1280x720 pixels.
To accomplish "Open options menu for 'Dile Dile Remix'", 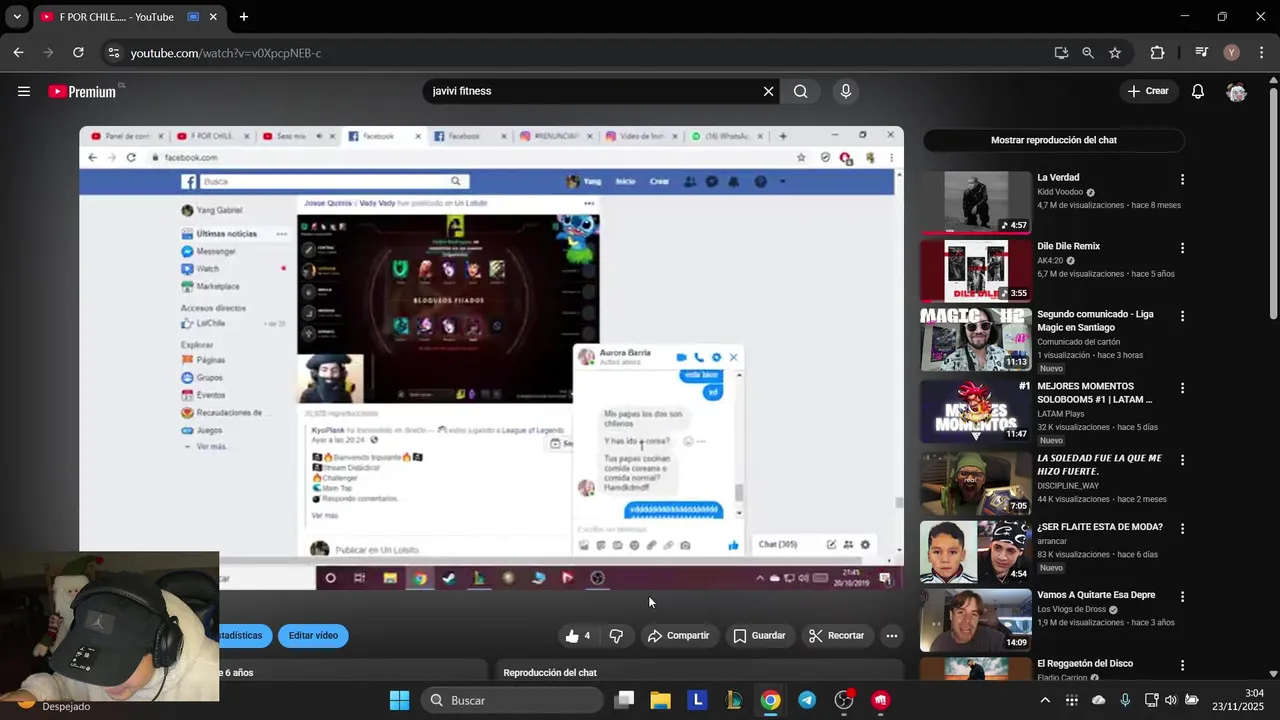I will tap(1183, 248).
